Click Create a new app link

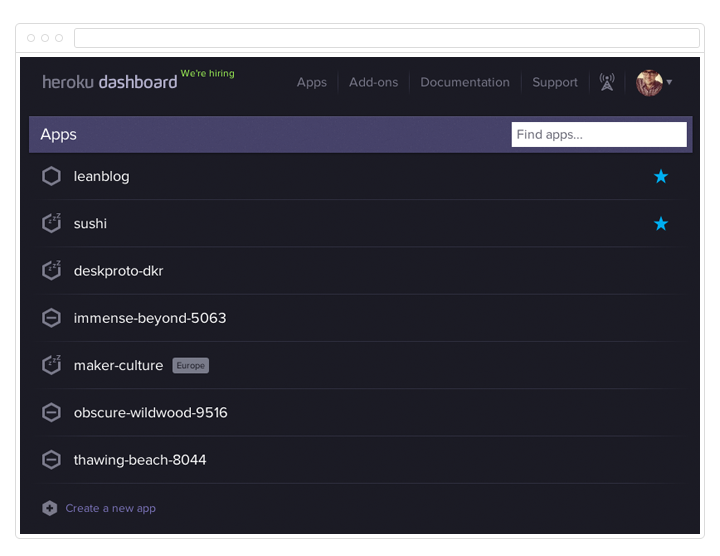pyautogui.click(x=111, y=508)
